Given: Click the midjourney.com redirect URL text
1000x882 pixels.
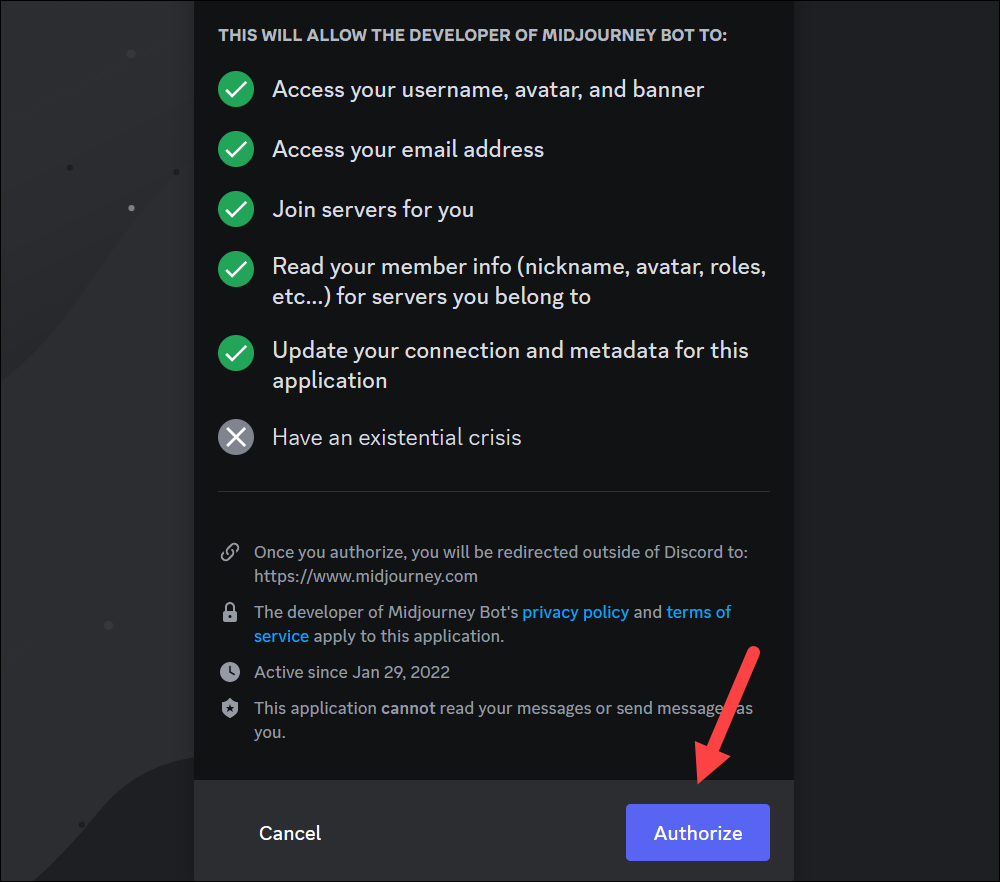Looking at the screenshot, I should click(366, 577).
